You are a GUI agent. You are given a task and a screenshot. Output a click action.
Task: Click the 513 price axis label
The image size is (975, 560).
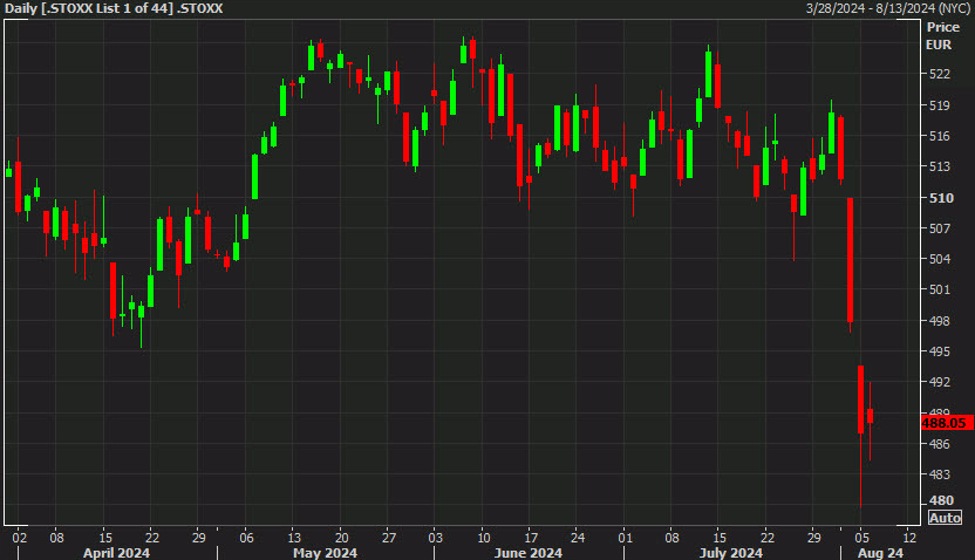click(939, 167)
